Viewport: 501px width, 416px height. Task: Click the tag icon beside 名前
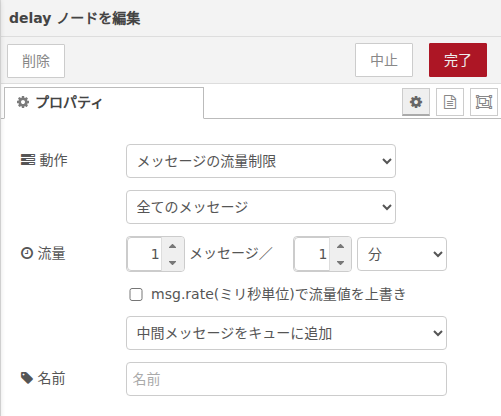click(x=27, y=378)
